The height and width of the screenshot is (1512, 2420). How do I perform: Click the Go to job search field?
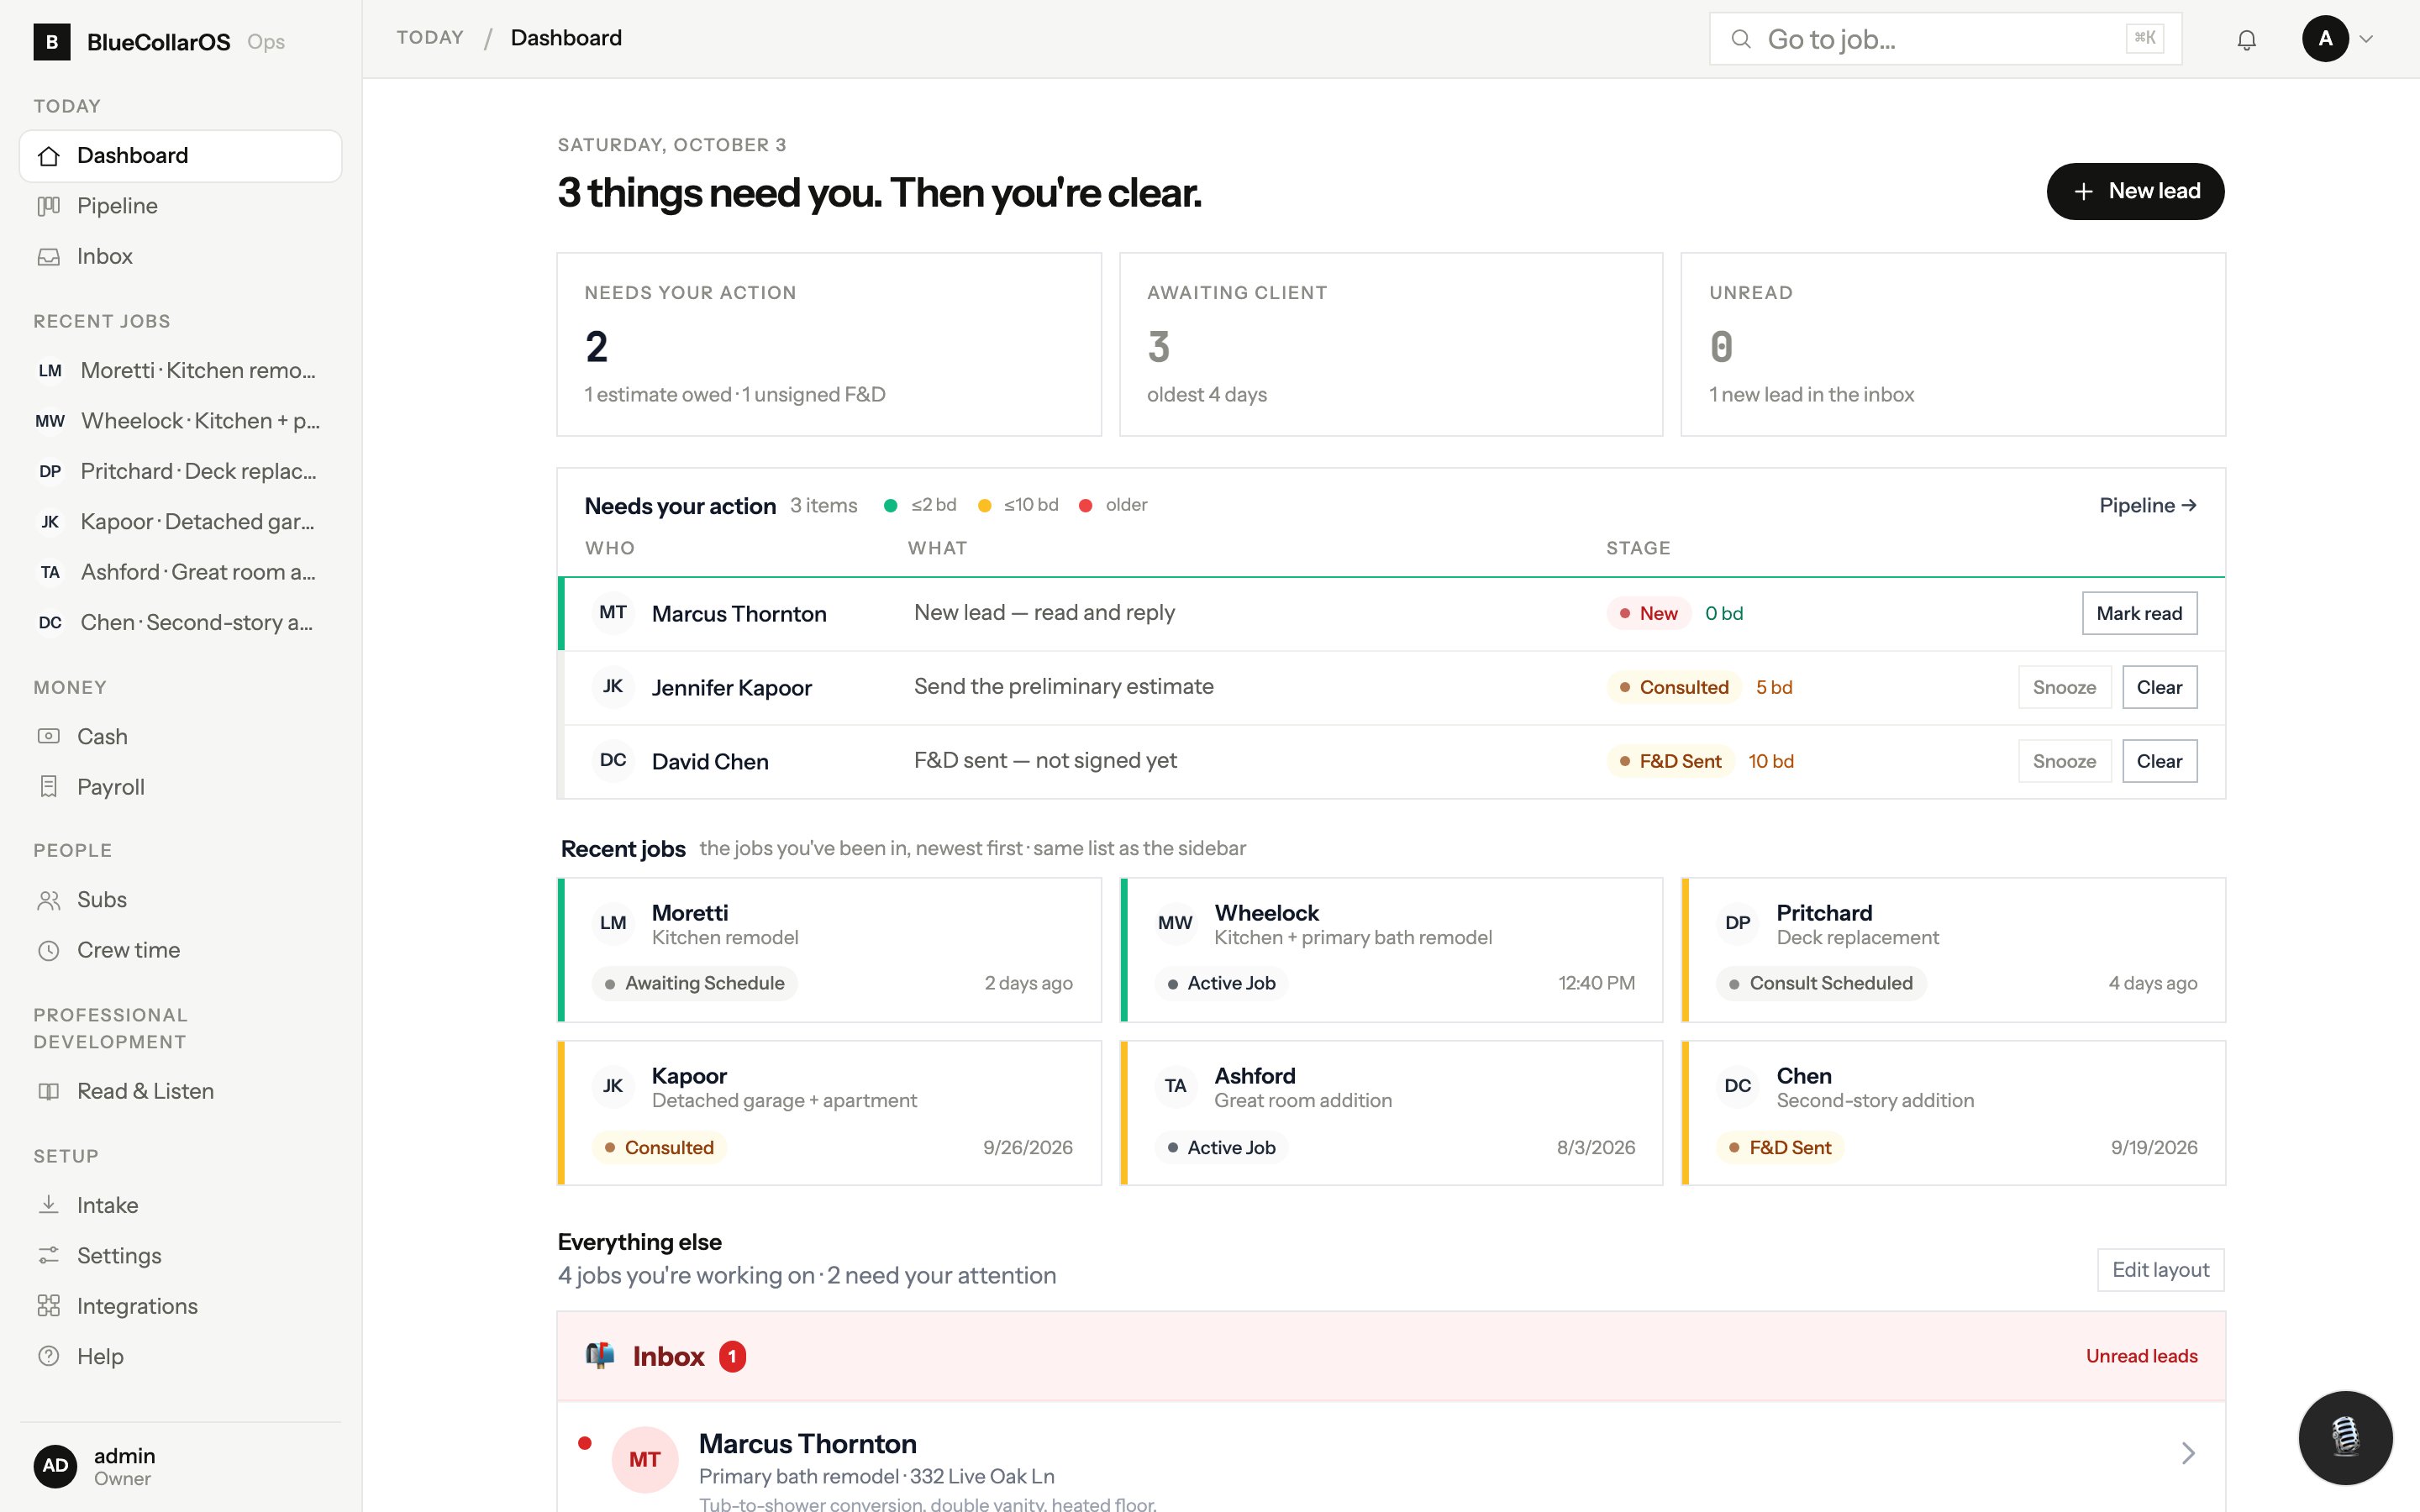click(1945, 39)
